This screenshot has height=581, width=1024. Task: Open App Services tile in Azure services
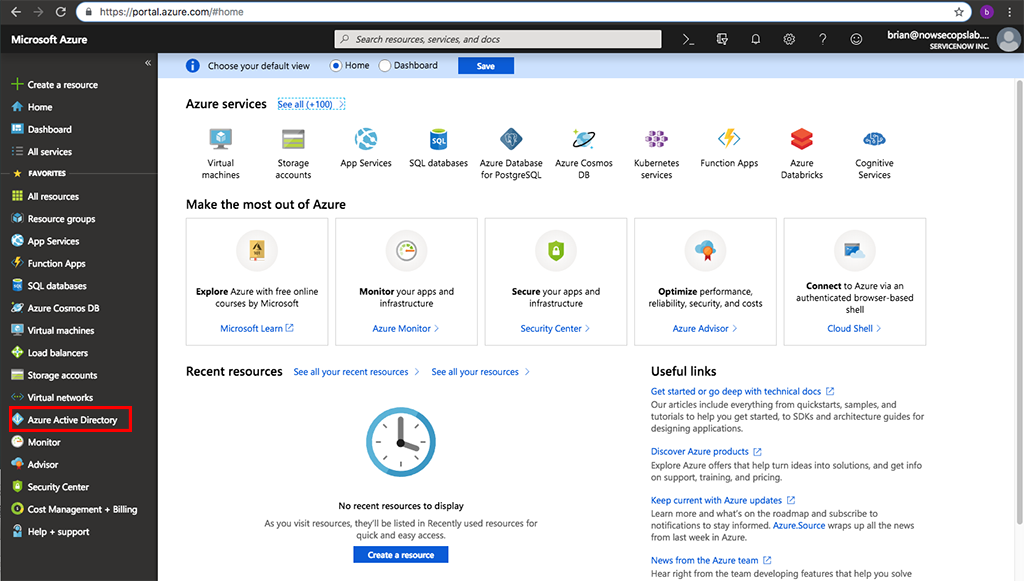366,149
